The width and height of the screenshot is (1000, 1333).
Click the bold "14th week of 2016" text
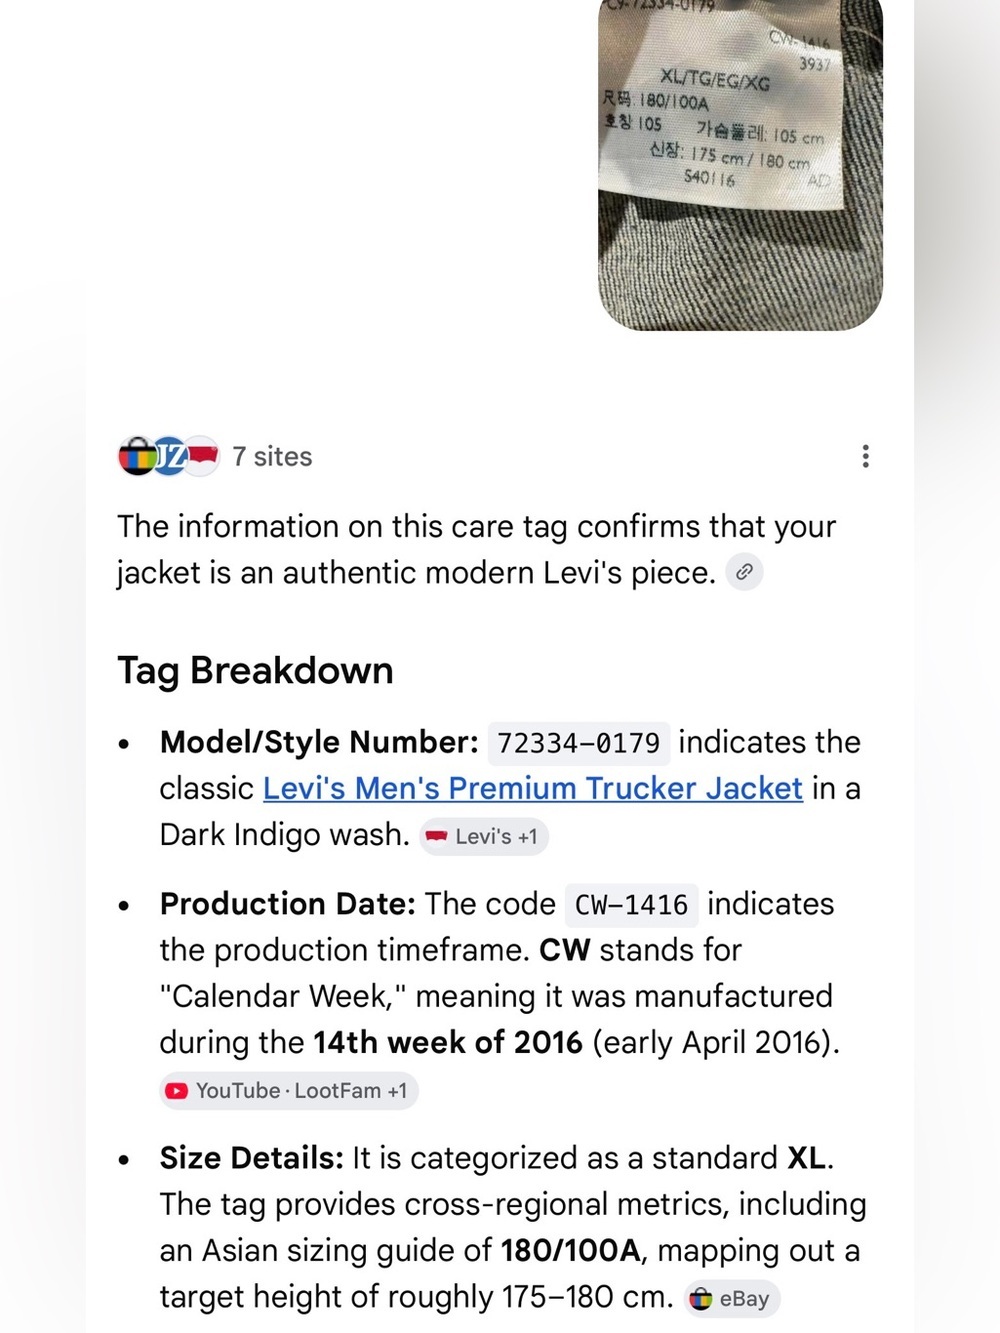448,1042
